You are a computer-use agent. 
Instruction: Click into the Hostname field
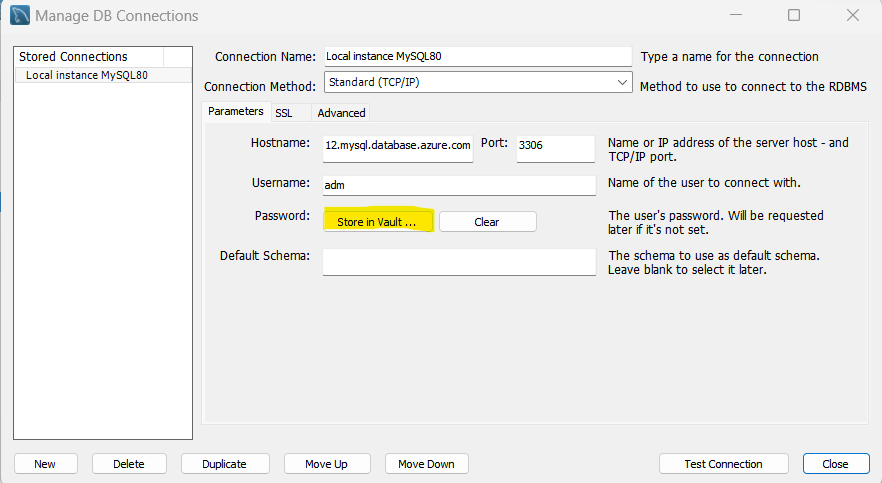pos(398,148)
